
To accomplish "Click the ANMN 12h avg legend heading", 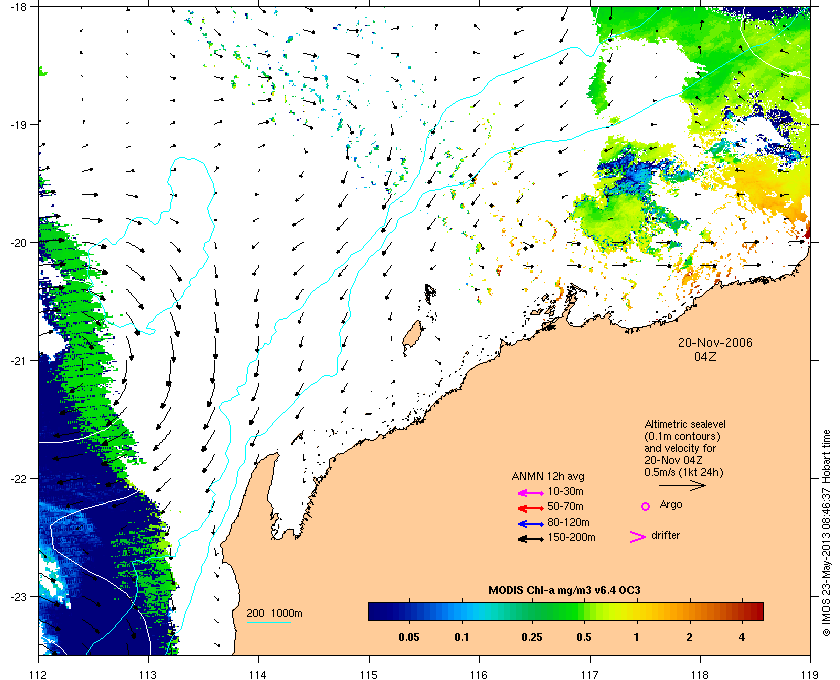I will (x=548, y=476).
